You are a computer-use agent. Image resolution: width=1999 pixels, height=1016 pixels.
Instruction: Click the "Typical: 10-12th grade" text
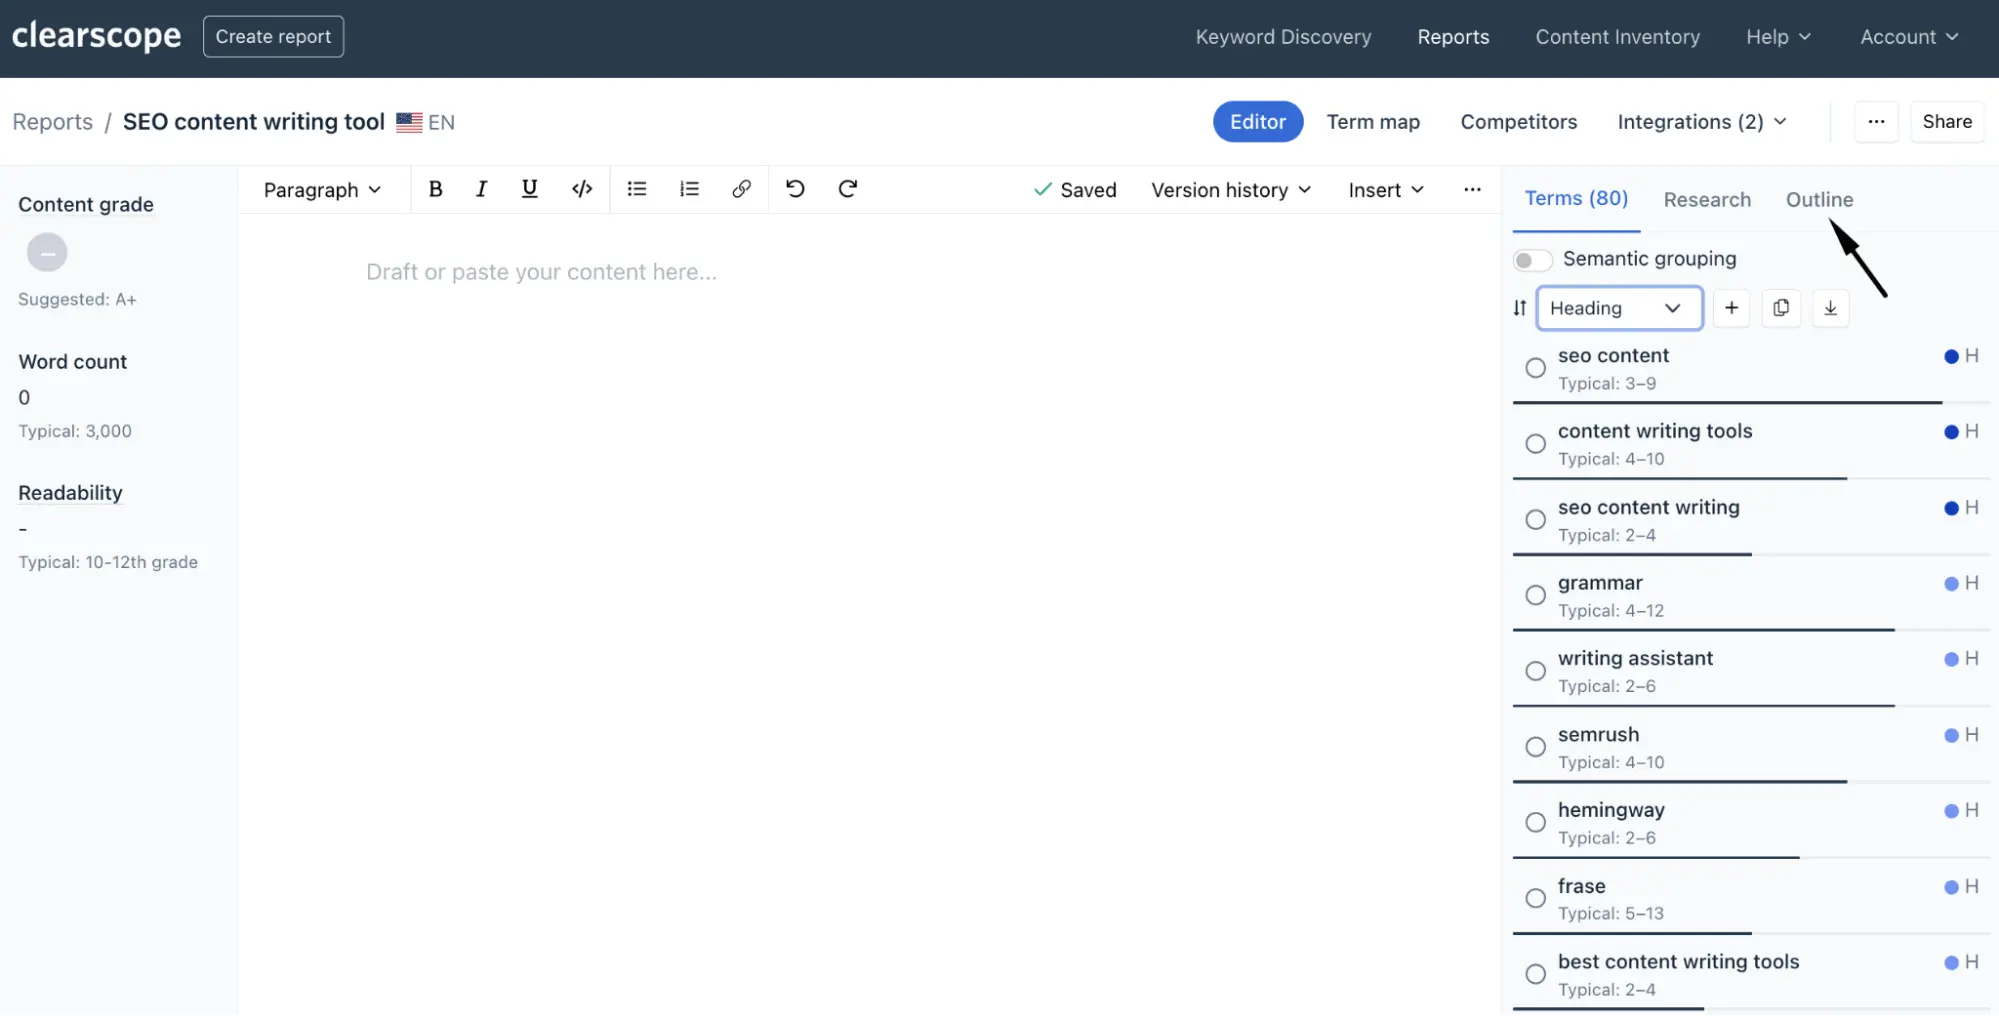[108, 562]
